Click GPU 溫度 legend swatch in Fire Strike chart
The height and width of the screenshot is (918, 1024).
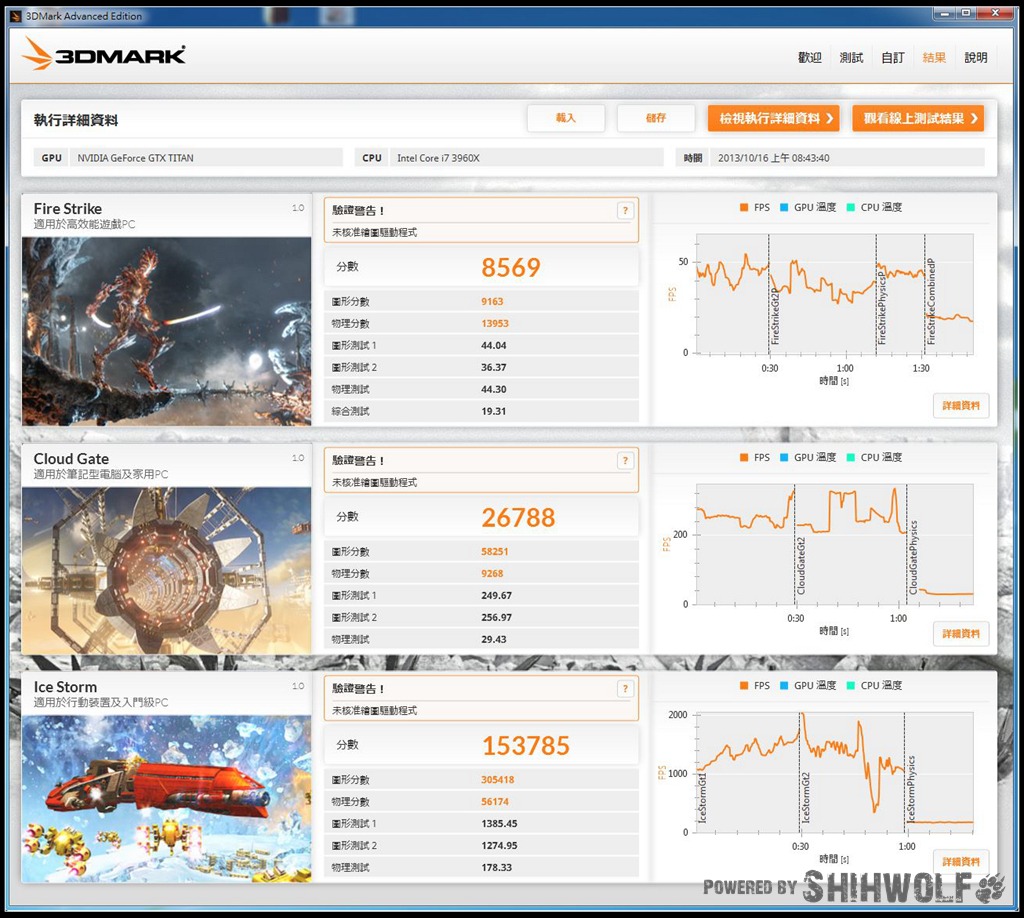(x=784, y=208)
